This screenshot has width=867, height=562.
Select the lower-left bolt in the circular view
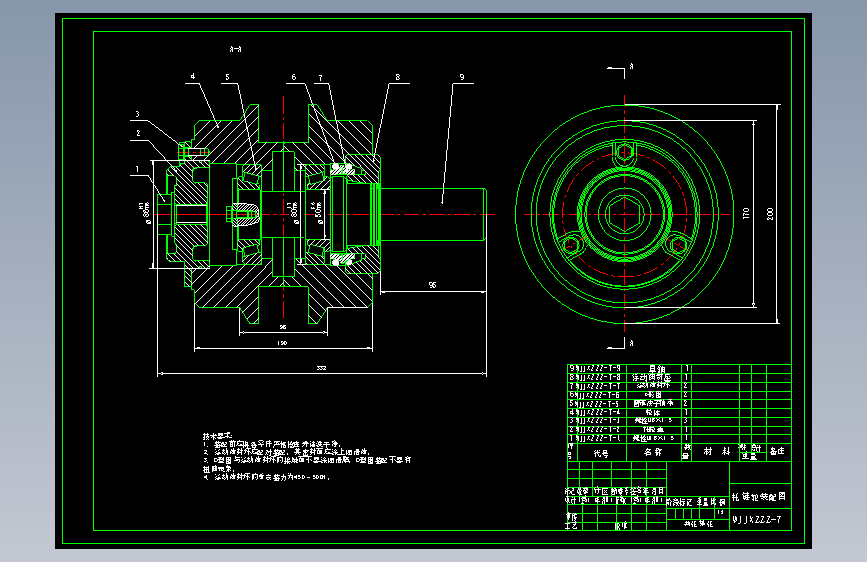[x=572, y=244]
